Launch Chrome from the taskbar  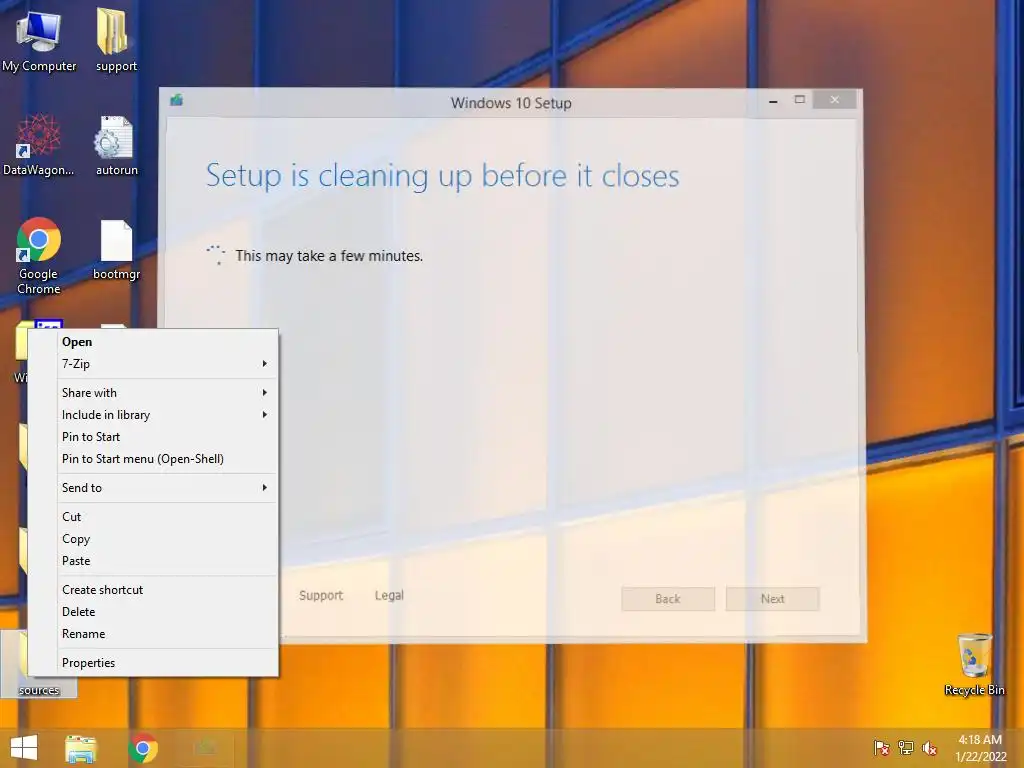[143, 748]
